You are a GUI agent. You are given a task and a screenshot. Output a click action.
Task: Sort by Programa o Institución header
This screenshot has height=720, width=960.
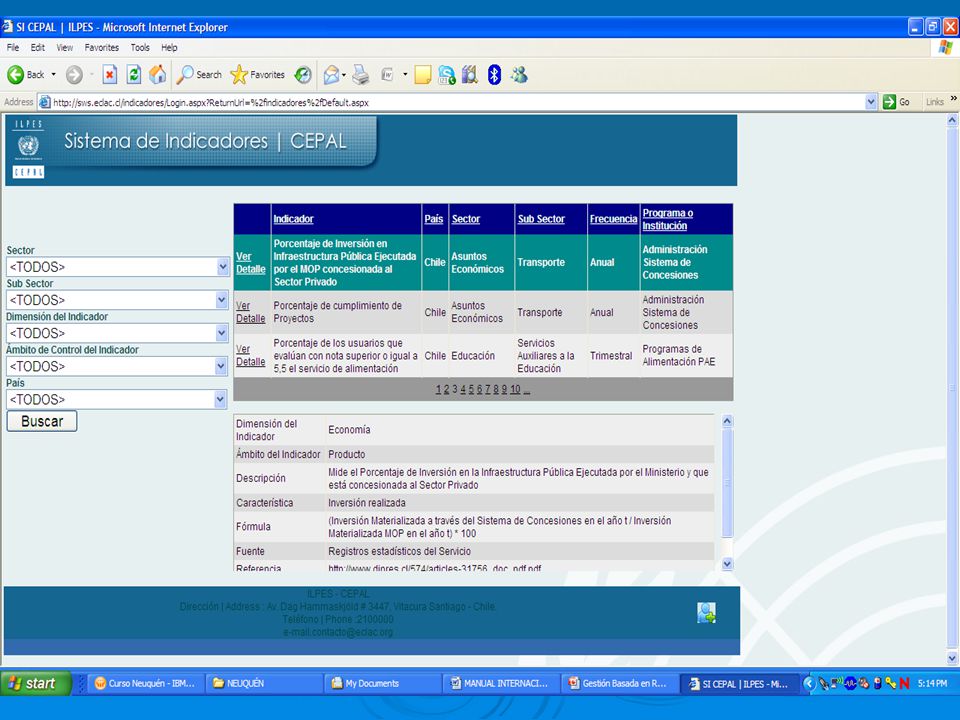click(667, 219)
